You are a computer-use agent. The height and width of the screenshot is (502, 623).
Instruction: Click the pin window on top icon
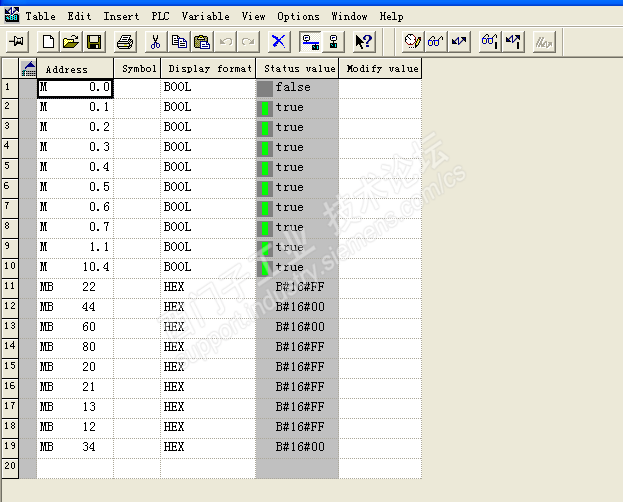click(x=17, y=41)
